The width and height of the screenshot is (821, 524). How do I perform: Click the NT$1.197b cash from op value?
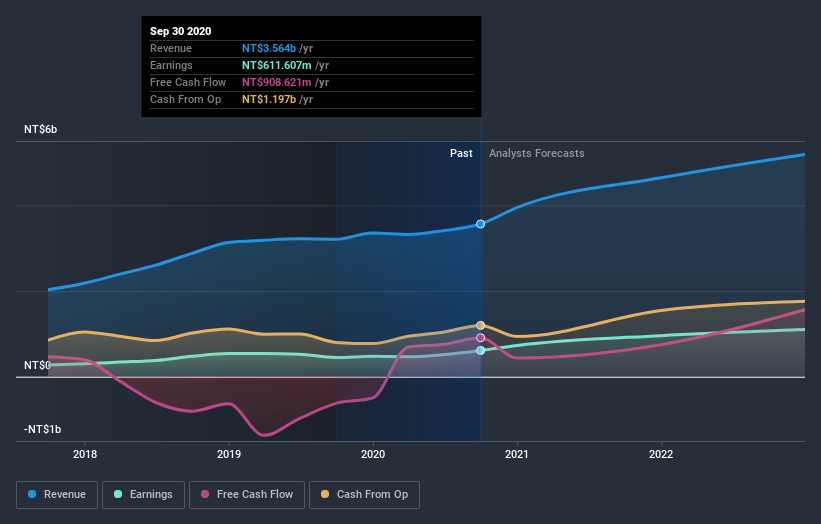[269, 99]
